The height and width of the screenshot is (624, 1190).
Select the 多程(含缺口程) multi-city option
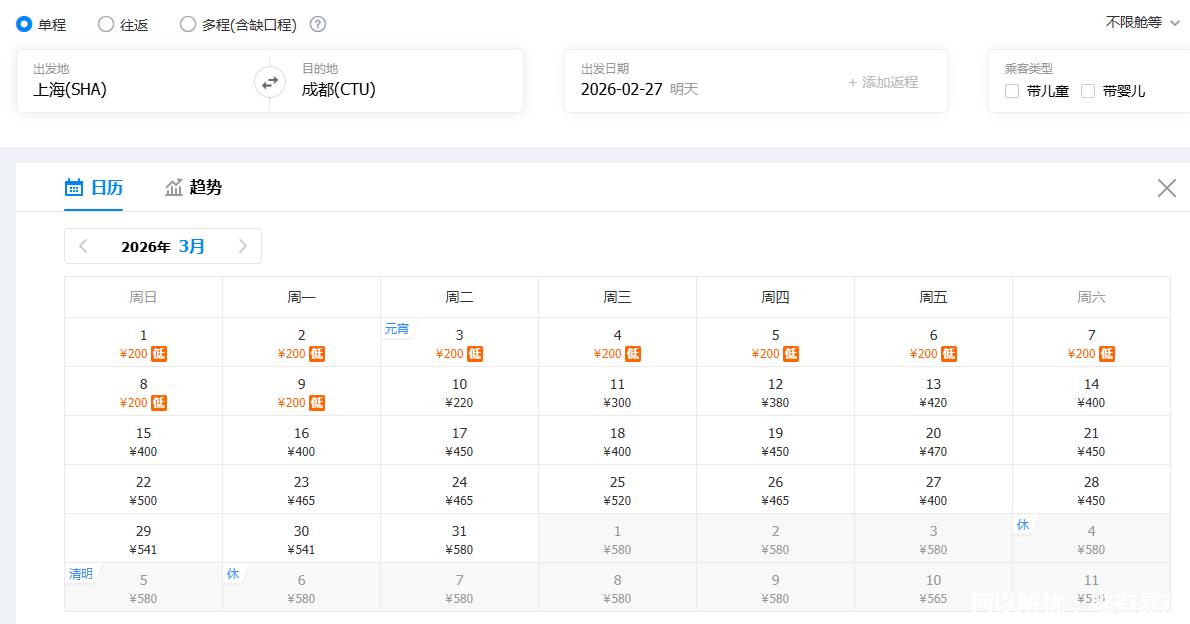pyautogui.click(x=188, y=25)
